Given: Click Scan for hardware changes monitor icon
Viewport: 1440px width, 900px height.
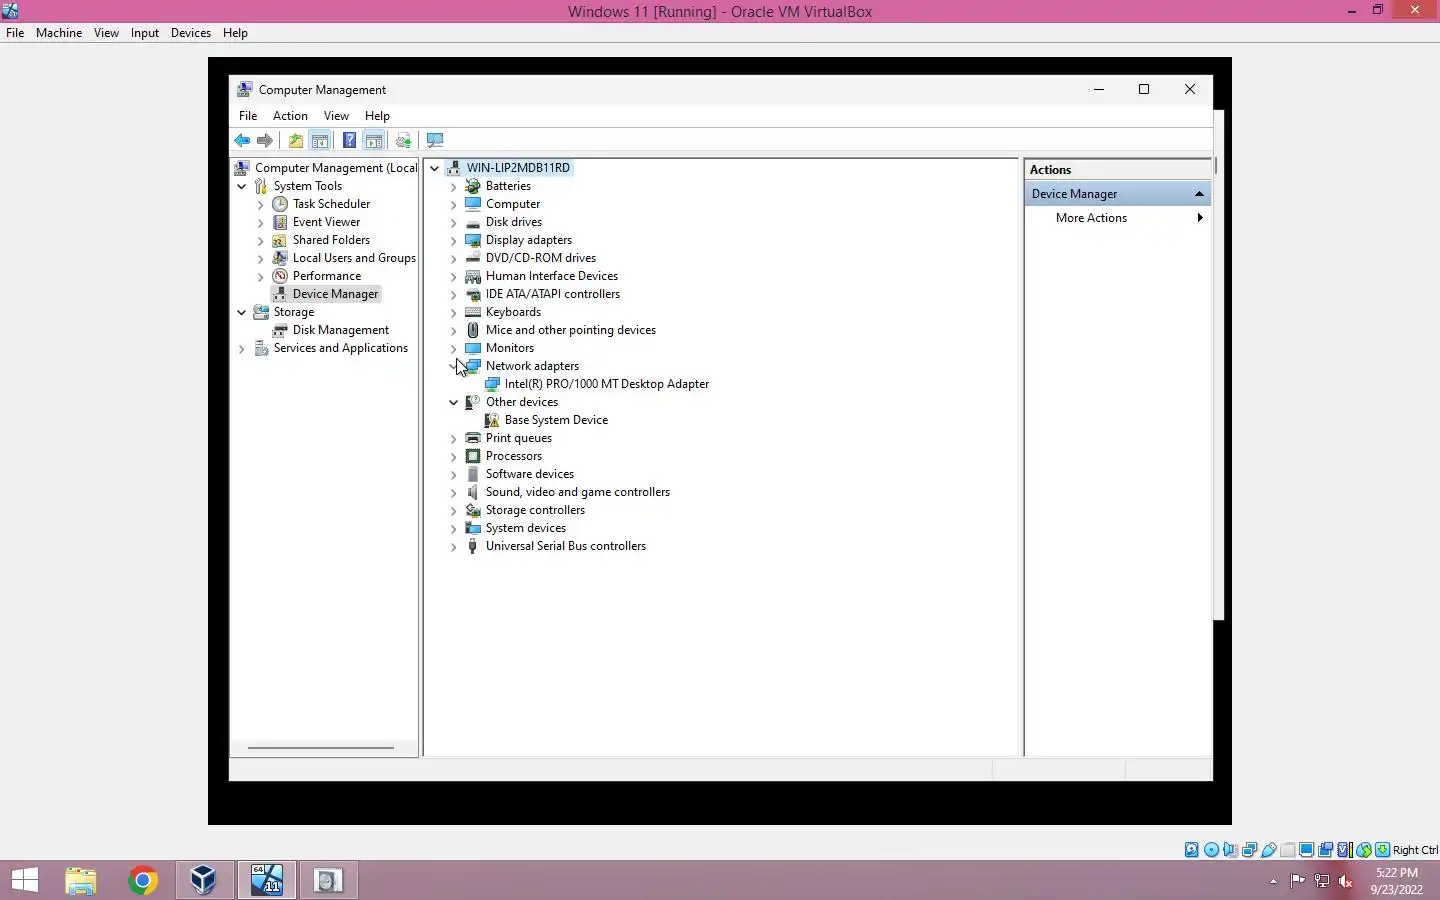Looking at the screenshot, I should (x=435, y=141).
